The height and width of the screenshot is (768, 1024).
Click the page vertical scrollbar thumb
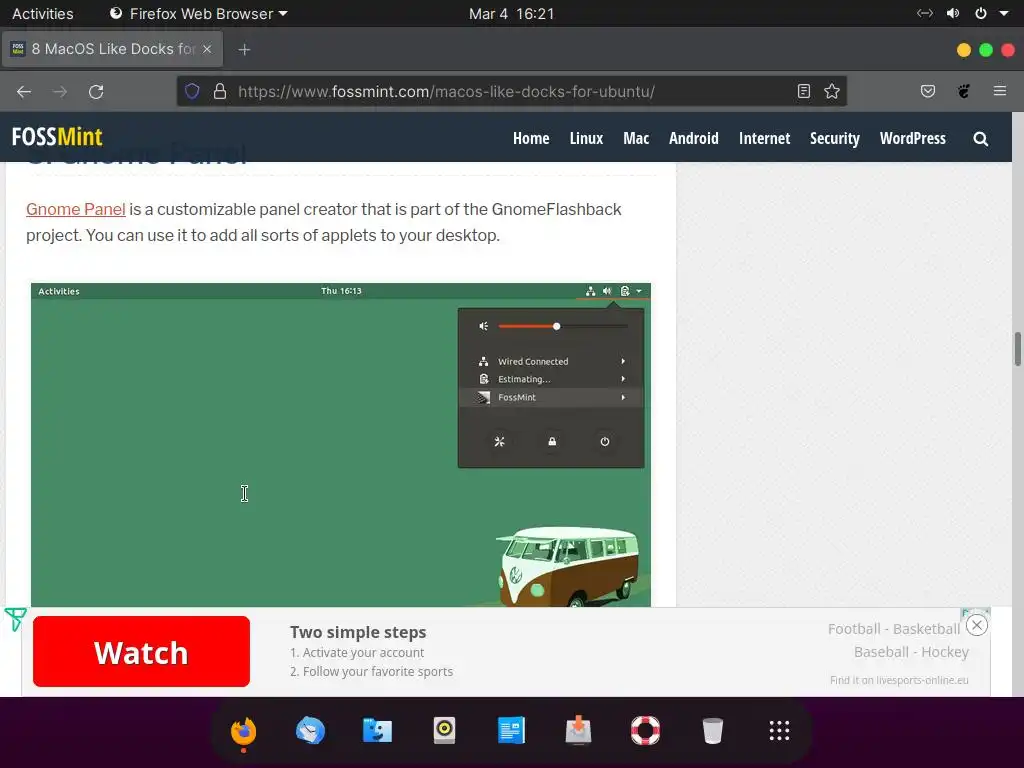pos(1017,349)
